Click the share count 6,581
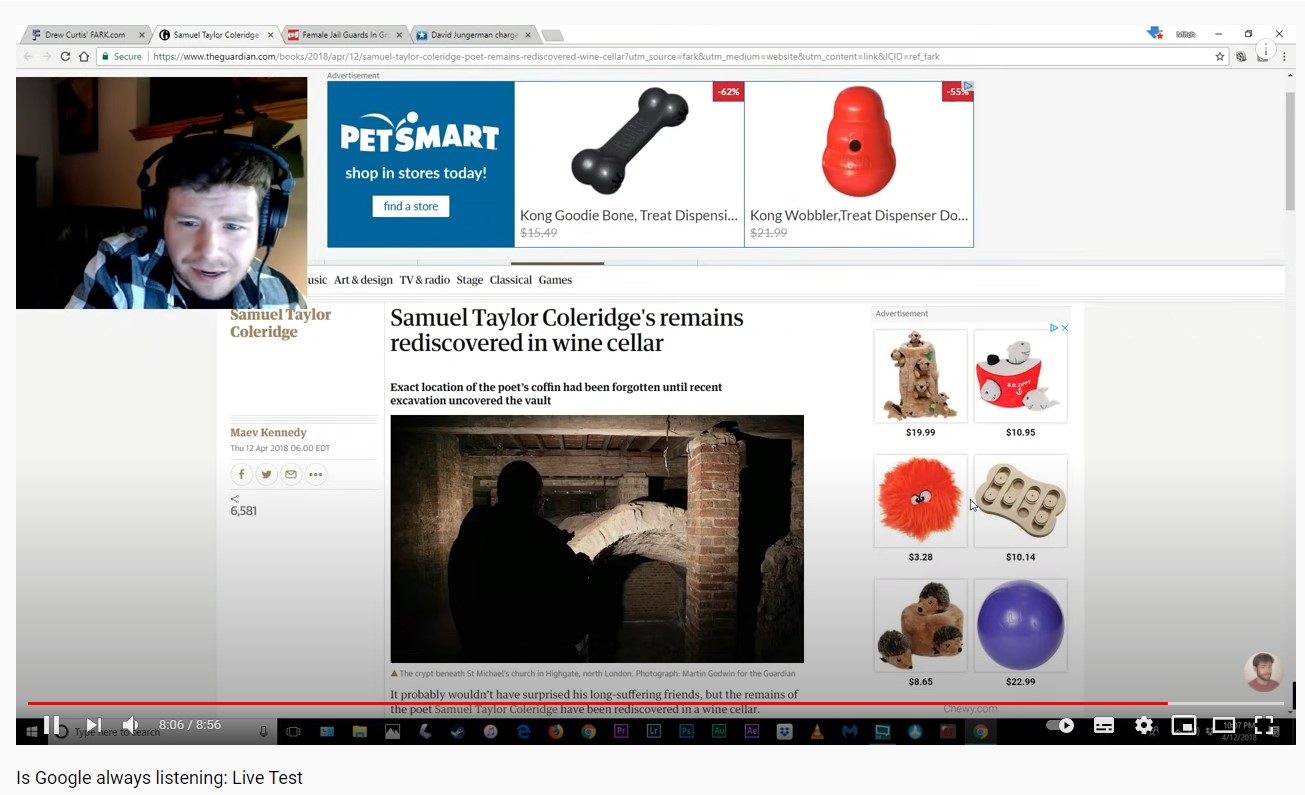 point(243,511)
